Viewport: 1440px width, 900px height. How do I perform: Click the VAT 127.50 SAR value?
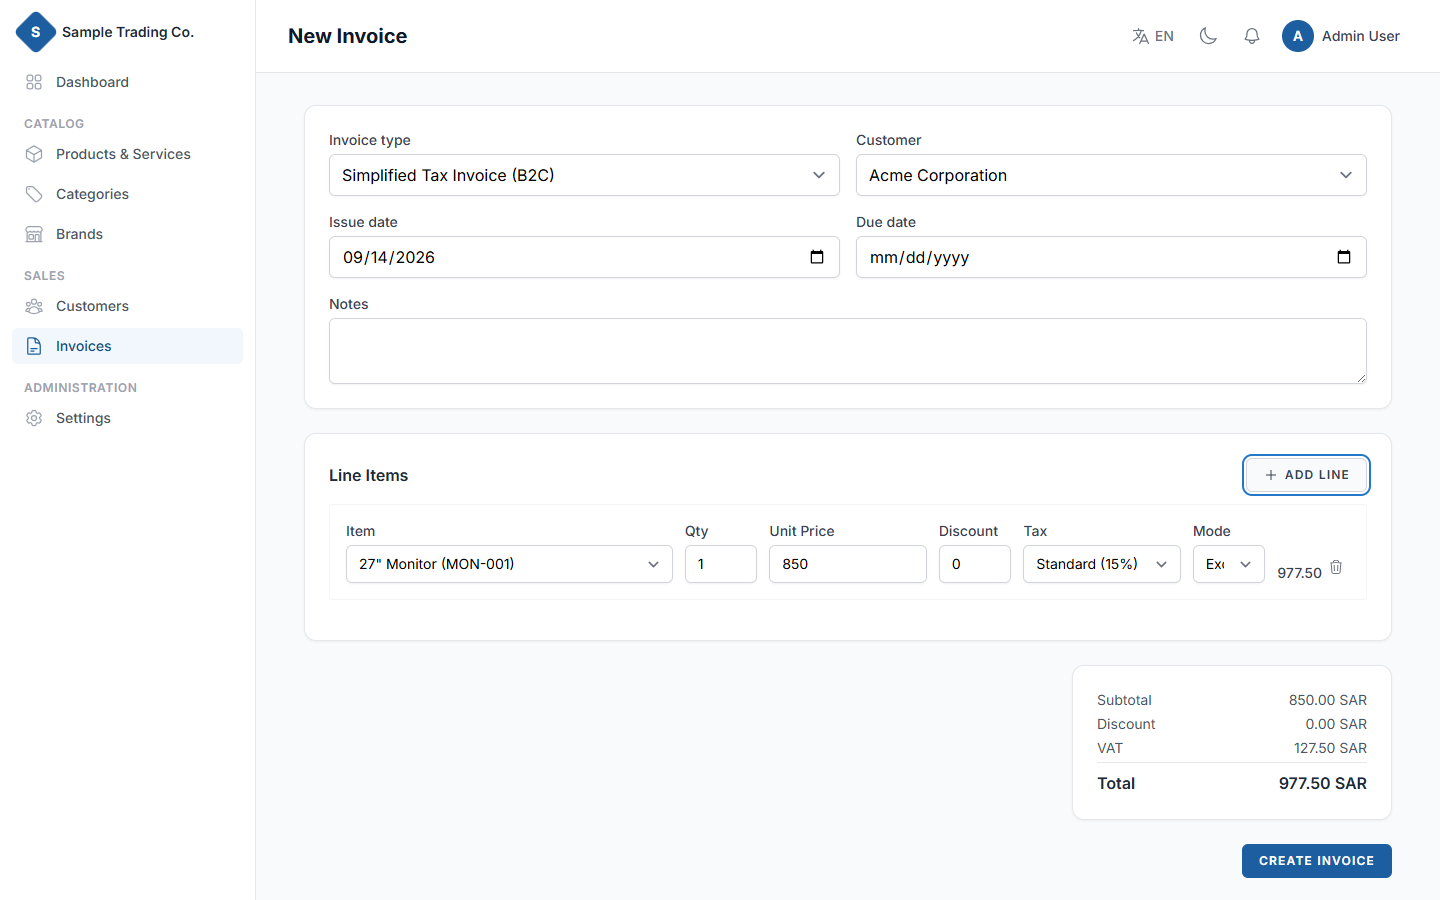pyautogui.click(x=1330, y=748)
